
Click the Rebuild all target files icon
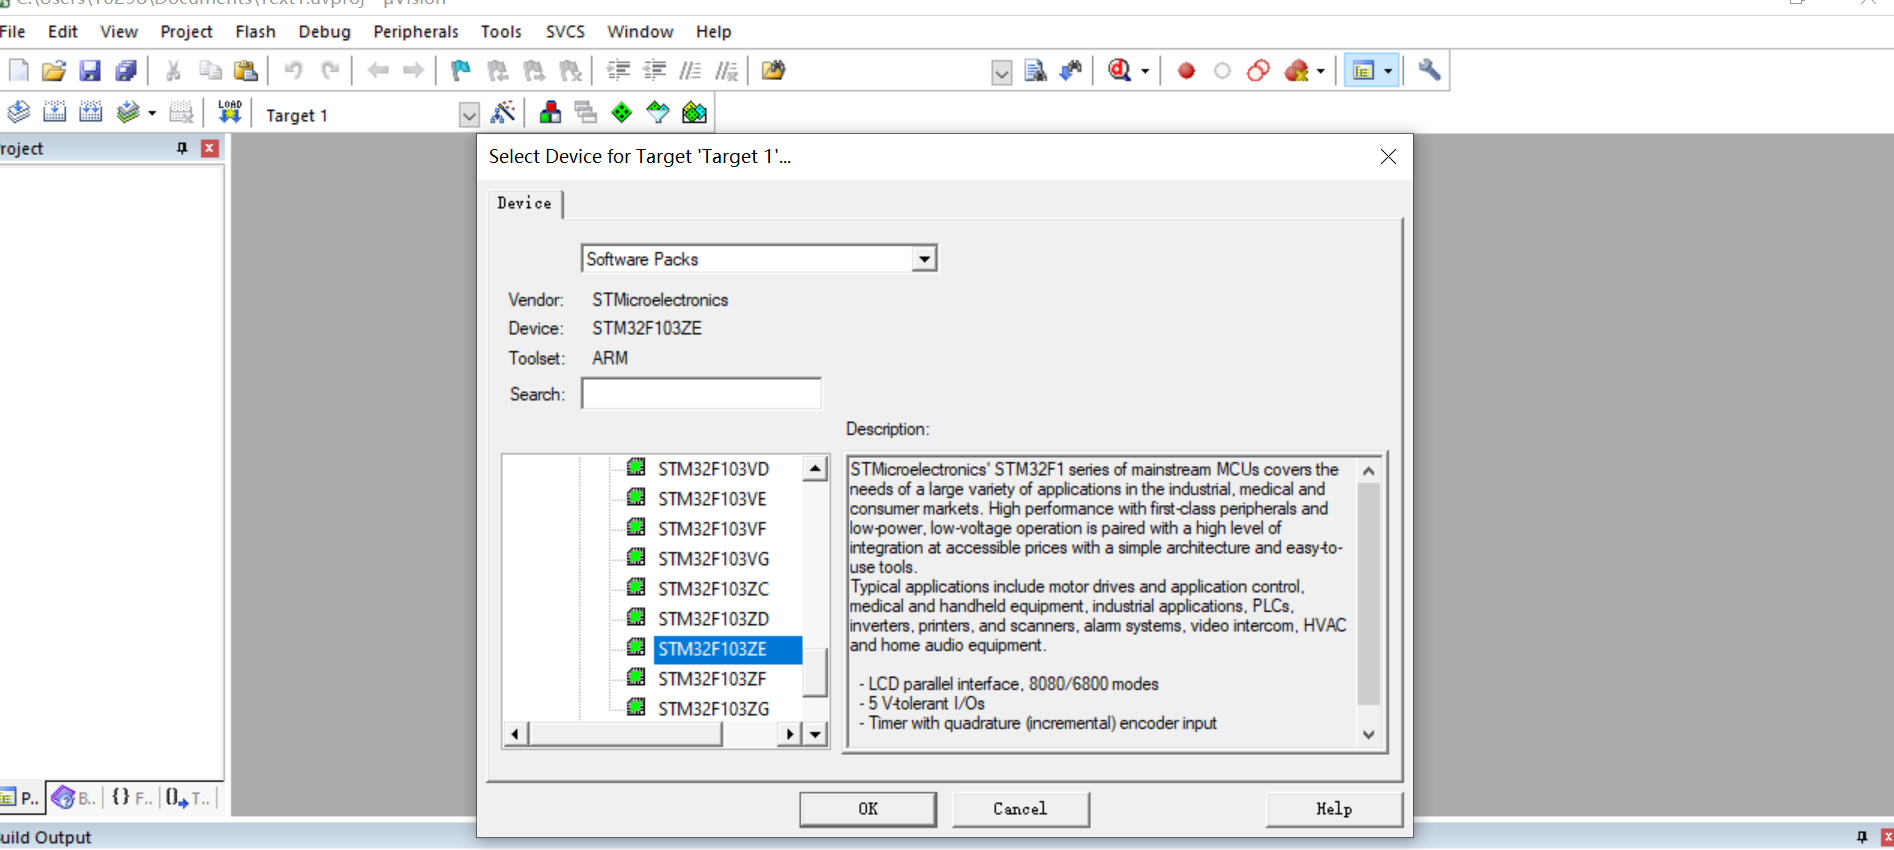91,112
